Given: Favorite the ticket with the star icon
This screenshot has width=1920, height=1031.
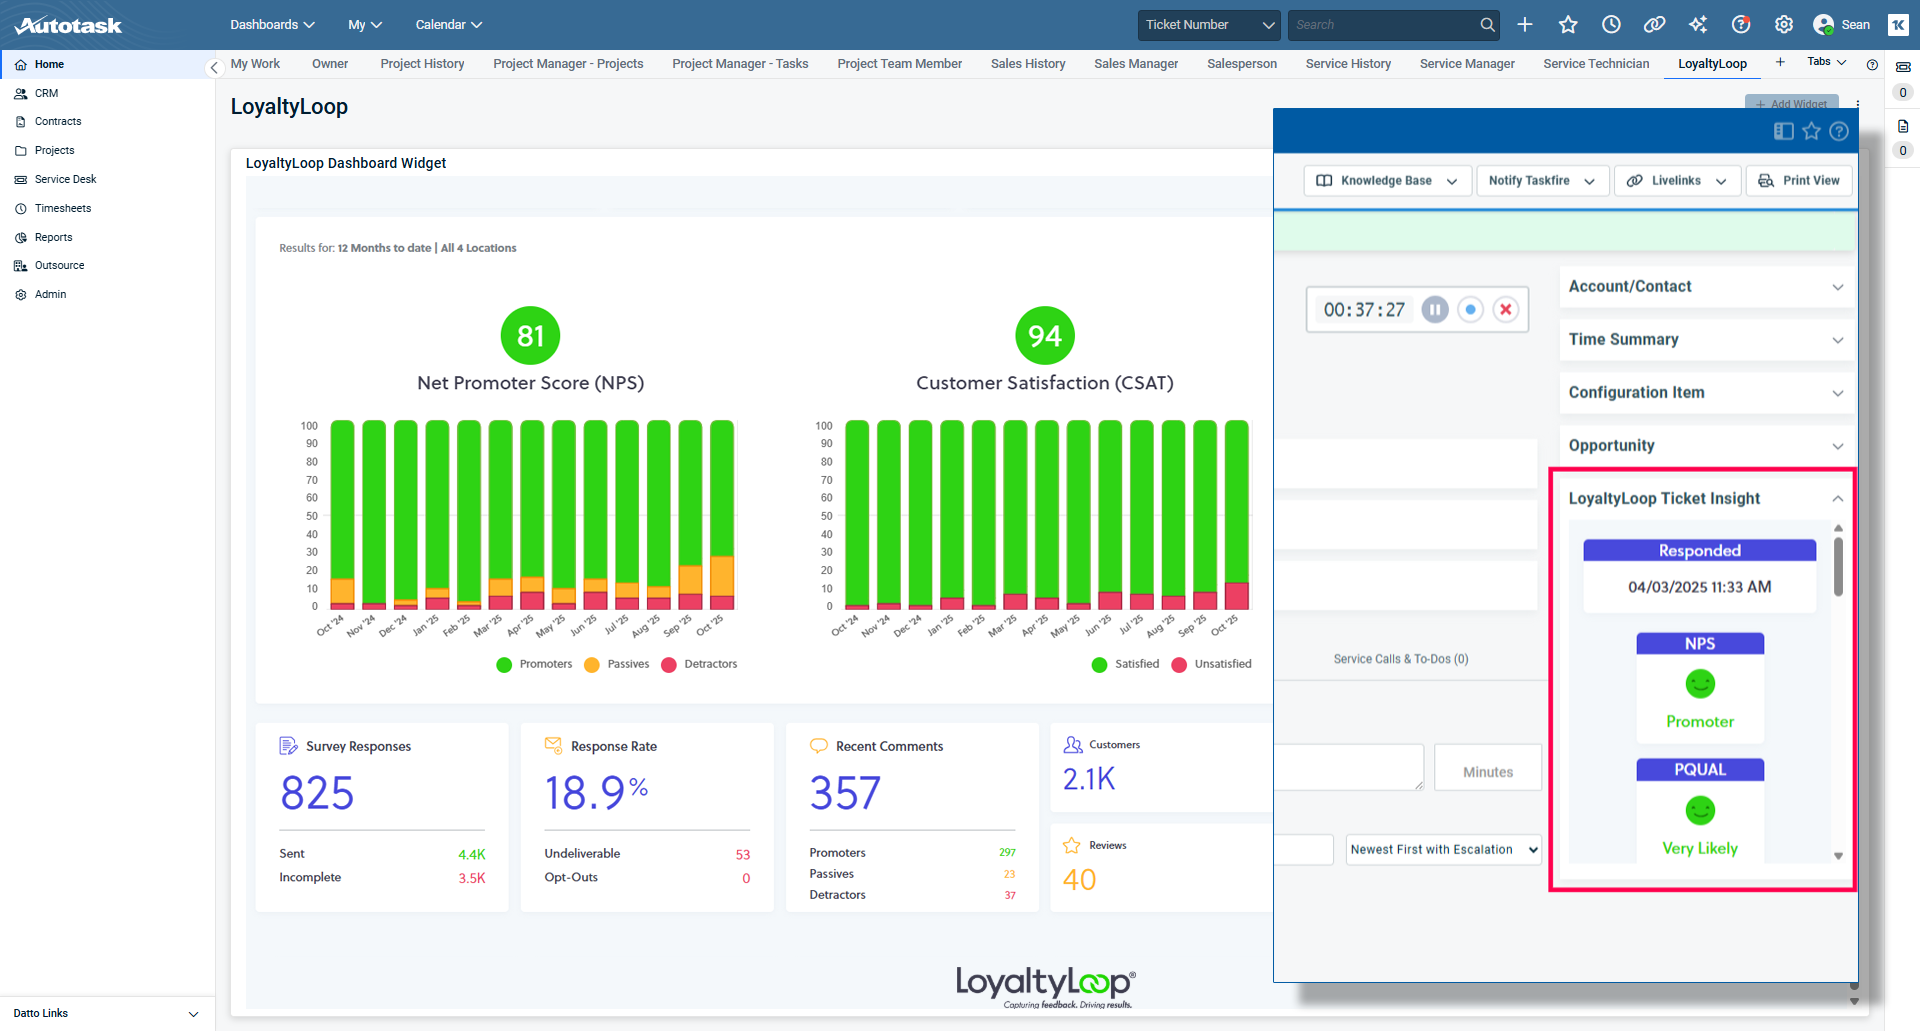Looking at the screenshot, I should (1811, 131).
